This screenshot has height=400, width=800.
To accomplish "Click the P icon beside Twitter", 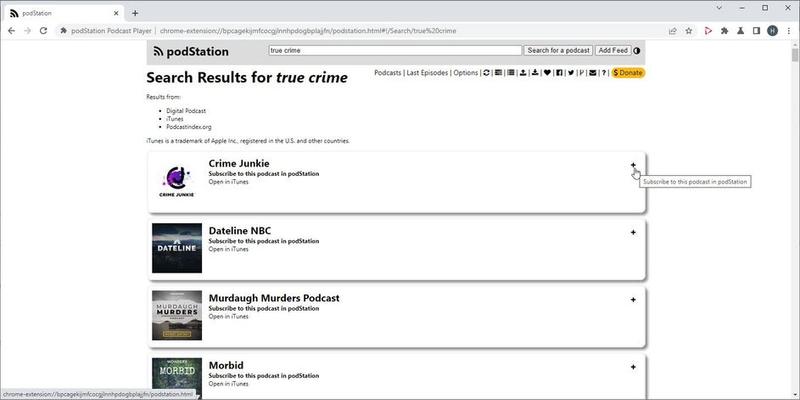I will [582, 73].
